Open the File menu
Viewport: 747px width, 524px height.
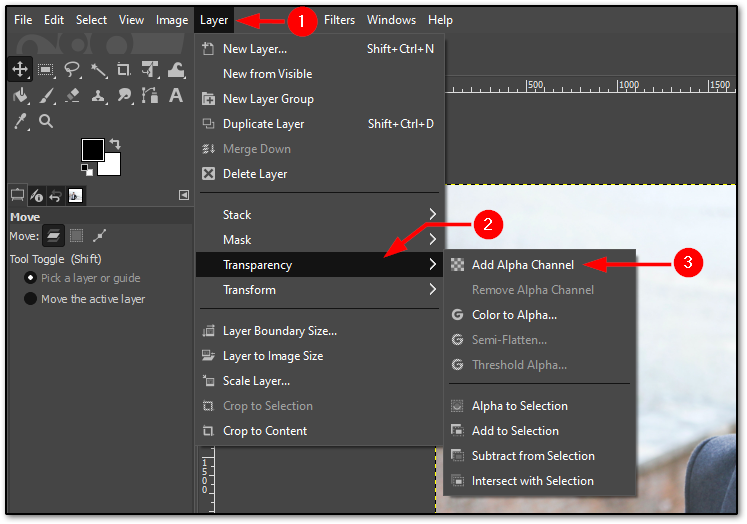(x=23, y=20)
